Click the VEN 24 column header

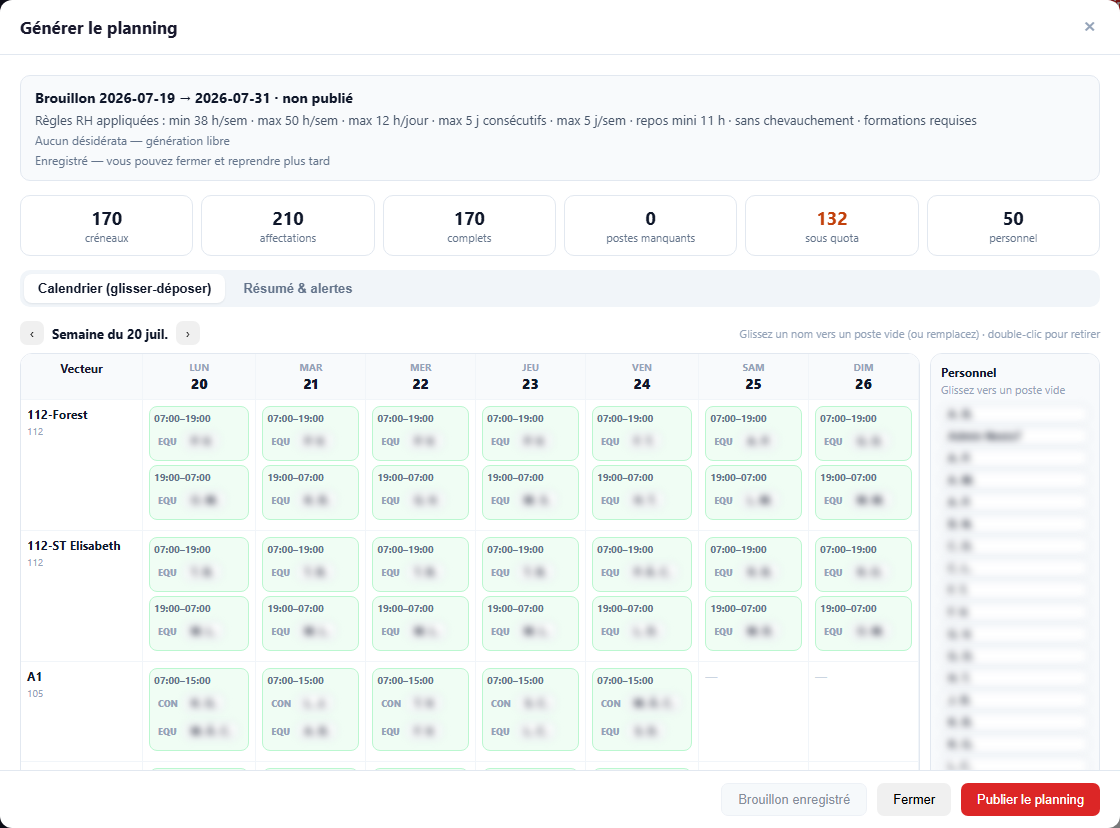point(641,376)
